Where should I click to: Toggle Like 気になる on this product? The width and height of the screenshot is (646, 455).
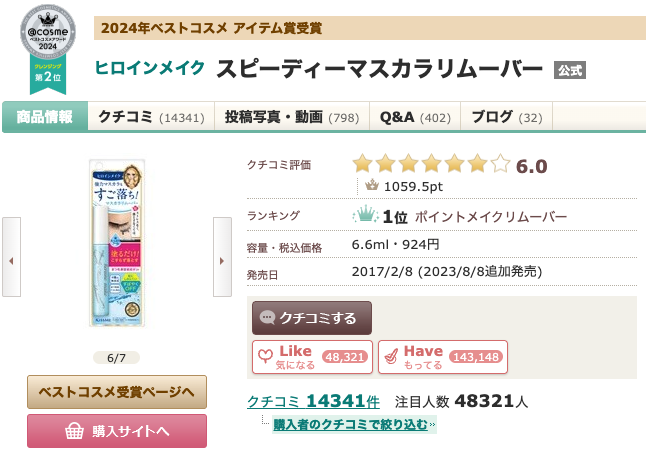(313, 356)
